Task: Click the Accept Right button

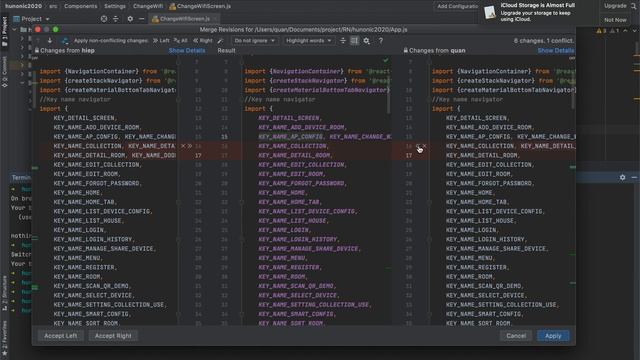Action: (x=113, y=336)
